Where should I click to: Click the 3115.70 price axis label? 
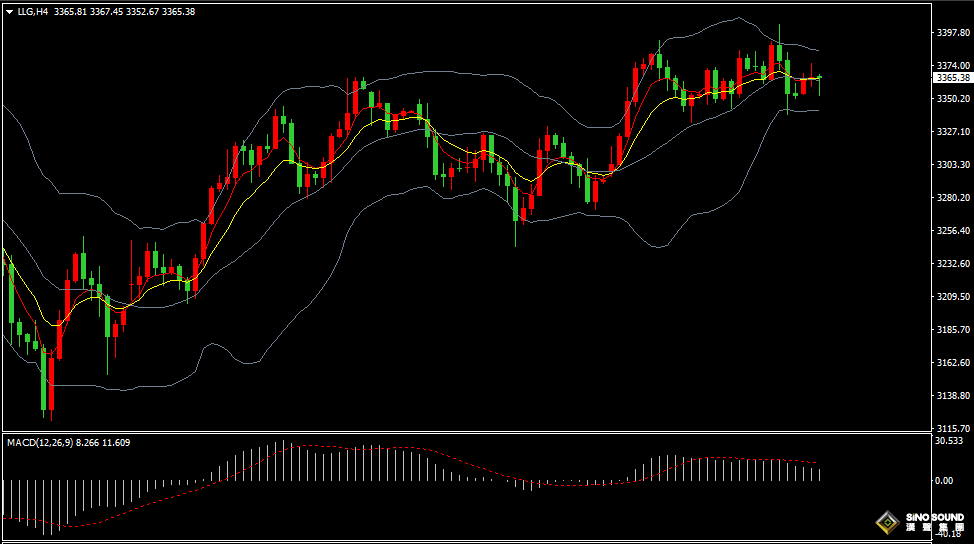point(952,428)
